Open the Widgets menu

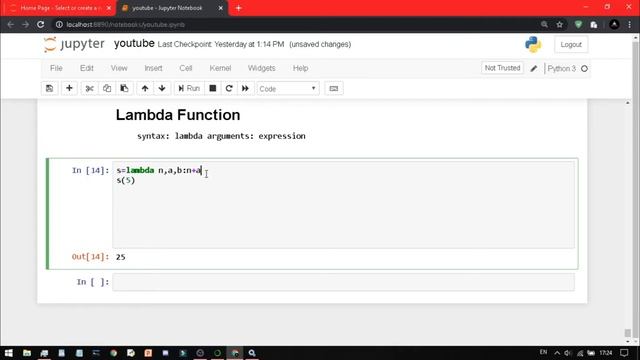(262, 68)
